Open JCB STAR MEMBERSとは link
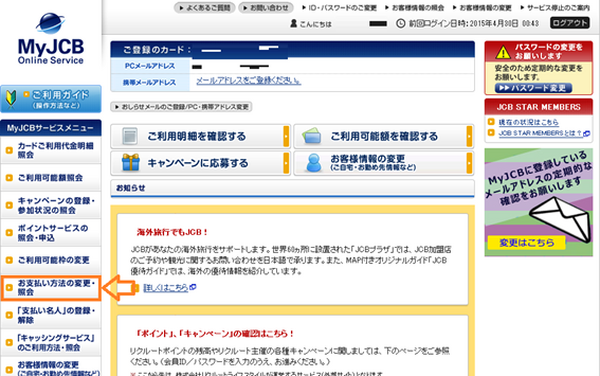 click(540, 133)
